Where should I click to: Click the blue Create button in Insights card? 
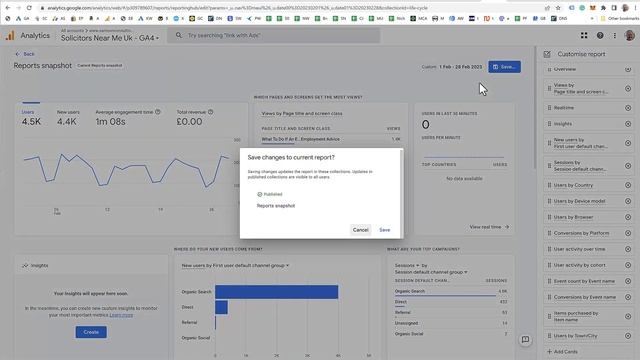coord(91,332)
